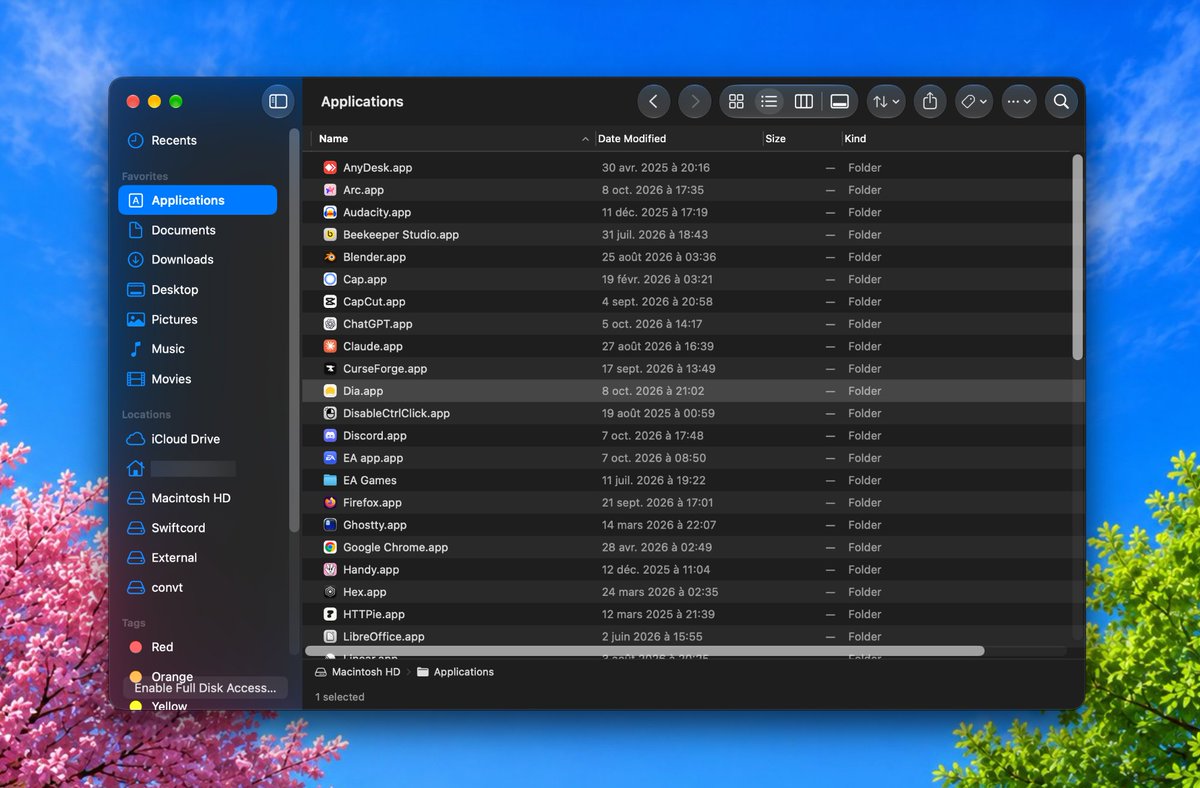1200x788 pixels.
Task: Select the Blender.app icon
Action: [330, 257]
